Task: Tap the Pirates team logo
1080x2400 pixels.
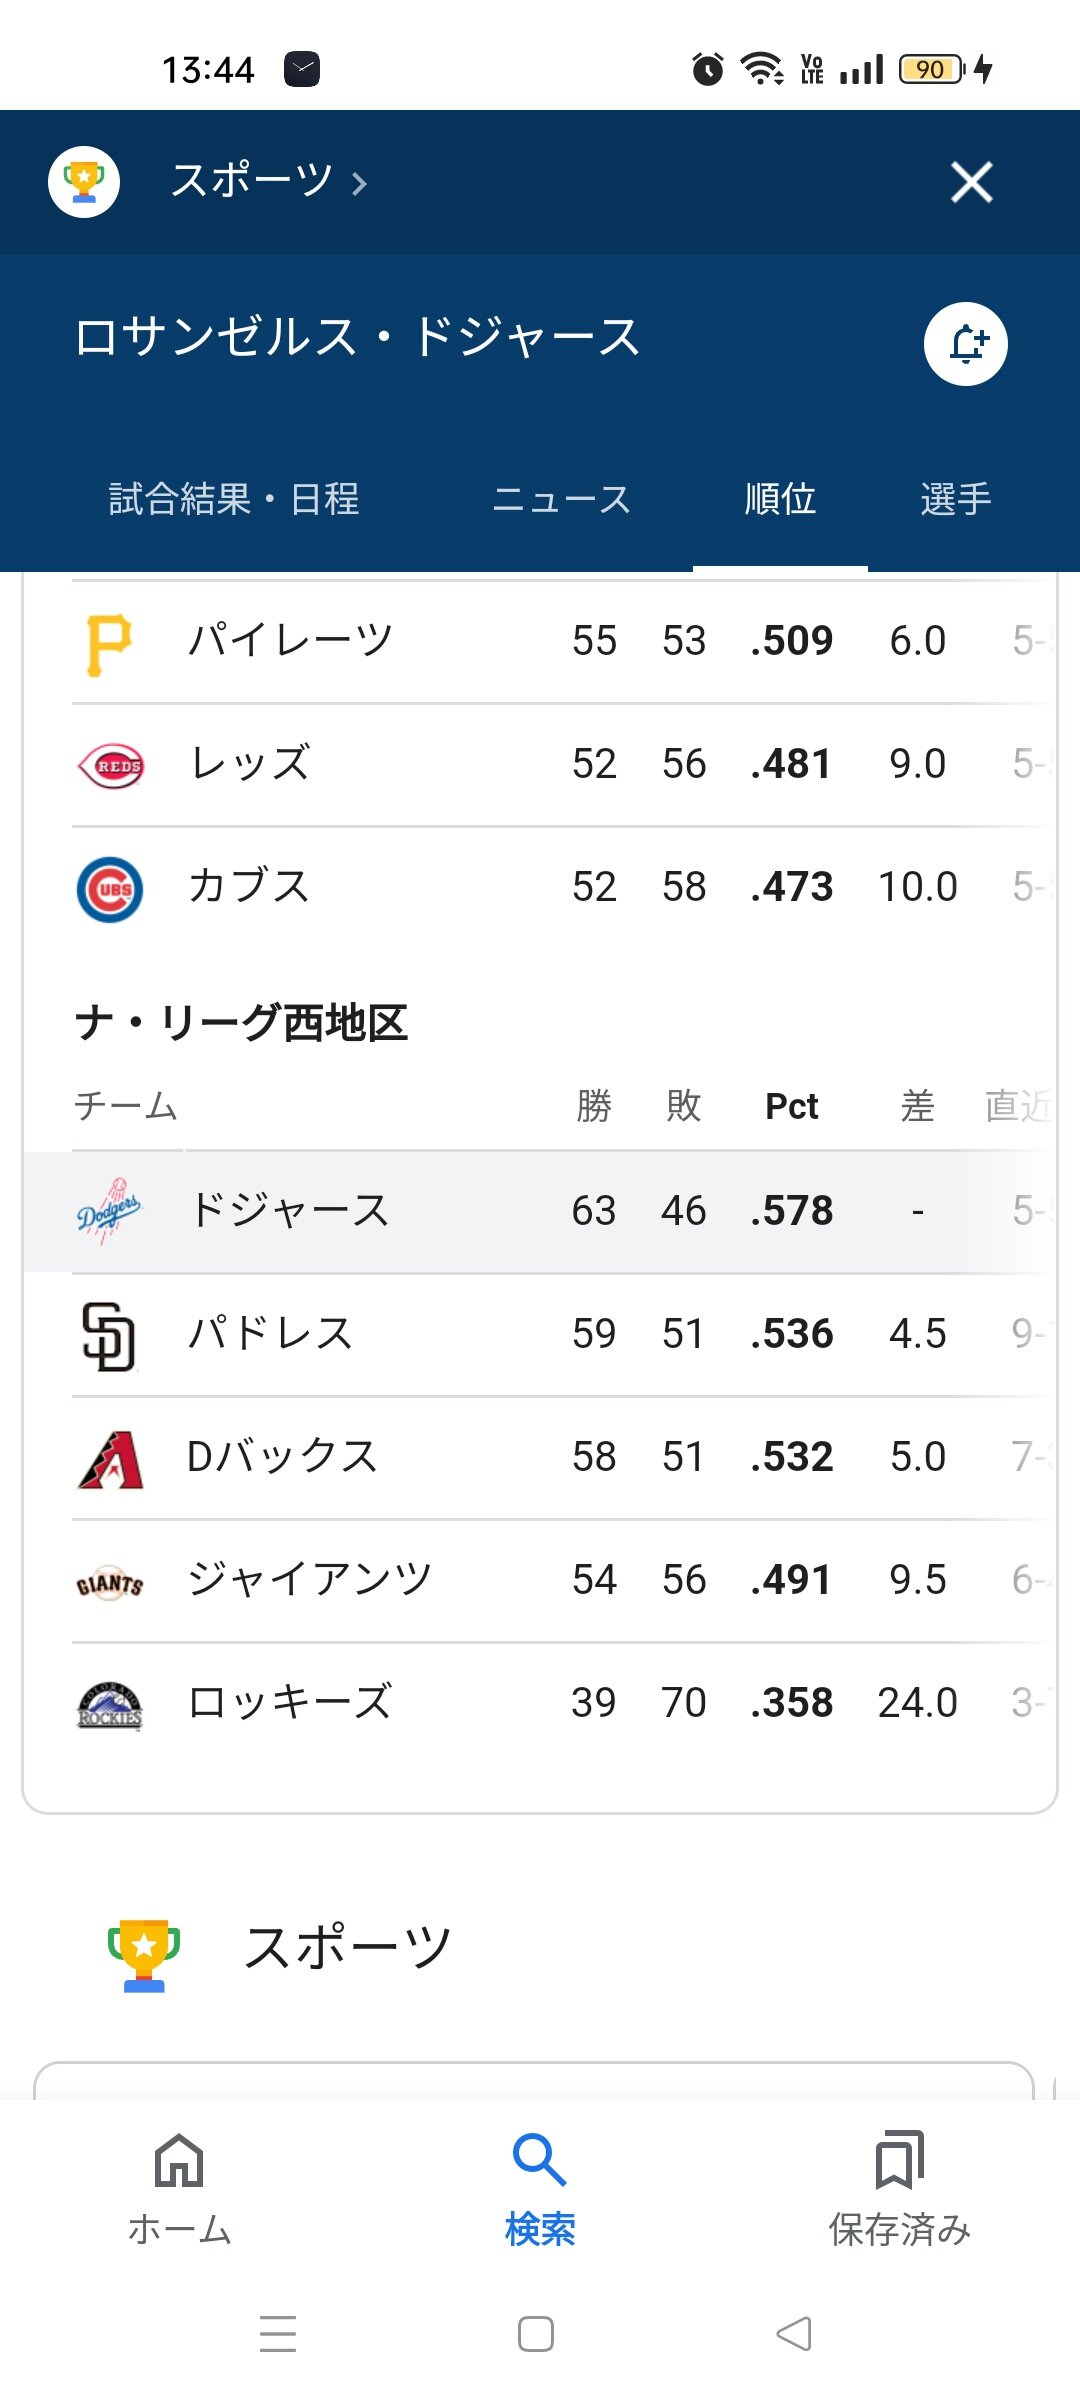Action: [109, 643]
